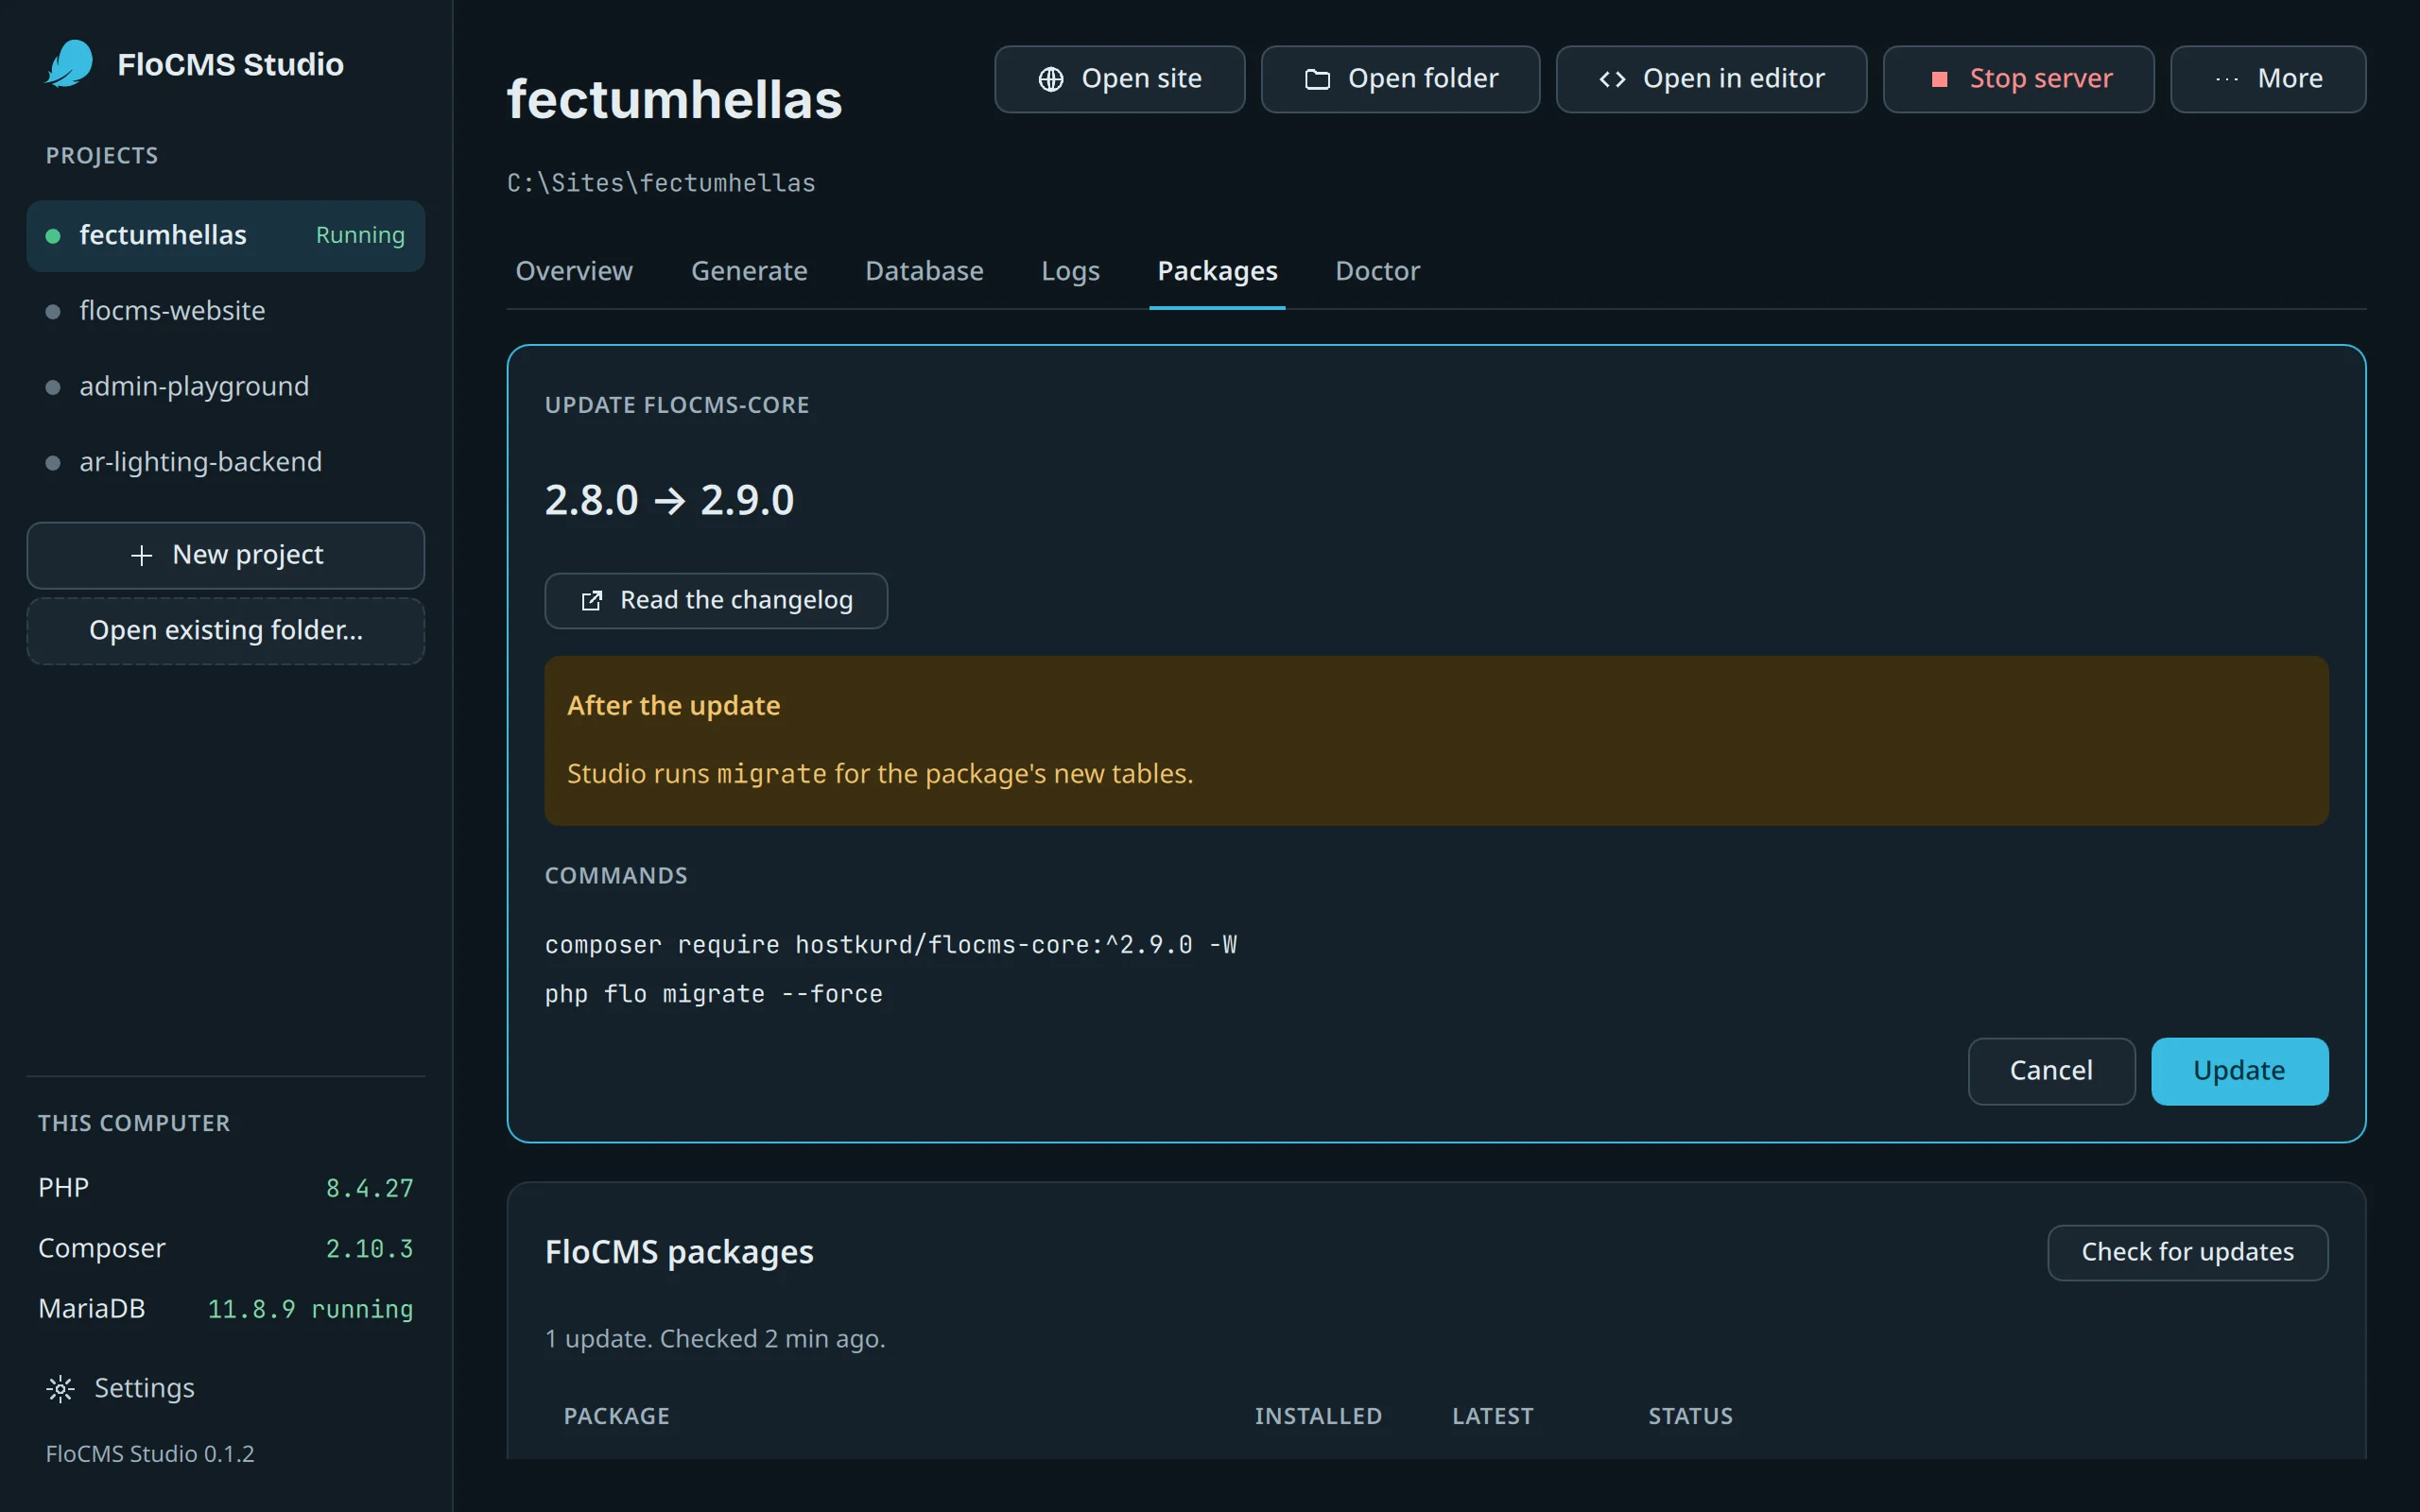Screen dimensions: 2420x1512
Task: Expand the More actions menu
Action: point(2267,79)
